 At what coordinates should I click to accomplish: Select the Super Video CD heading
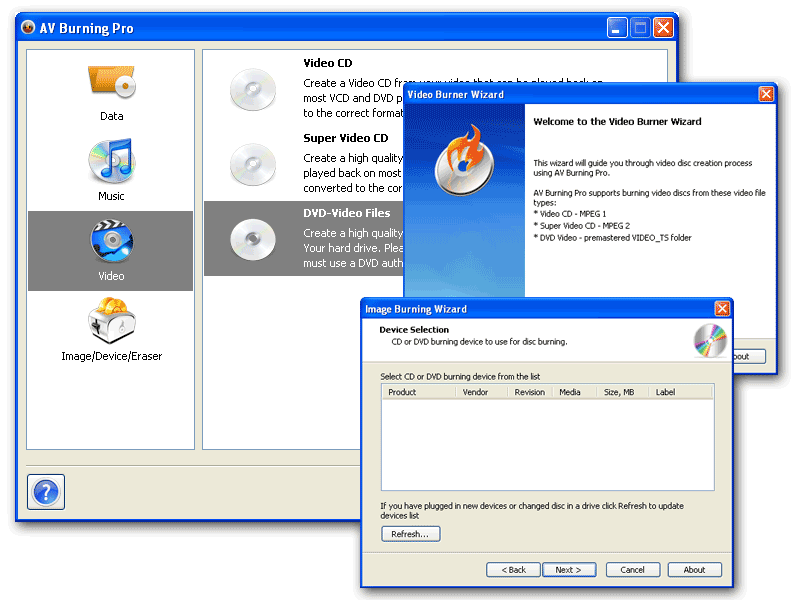pyautogui.click(x=345, y=138)
